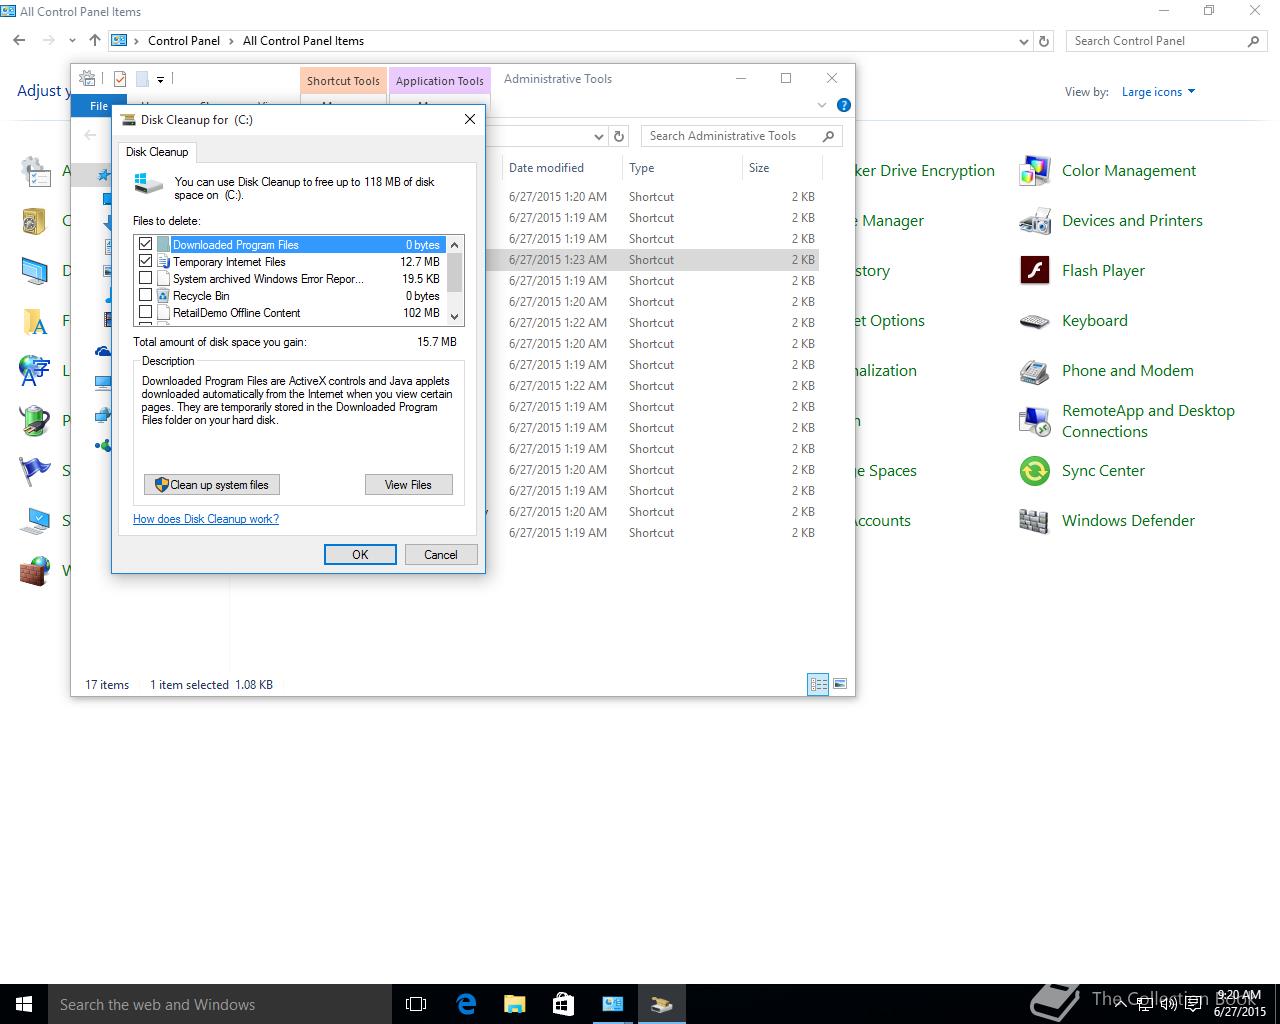This screenshot has height=1024, width=1280.
Task: Go up one level in Control Panel
Action: [95, 41]
